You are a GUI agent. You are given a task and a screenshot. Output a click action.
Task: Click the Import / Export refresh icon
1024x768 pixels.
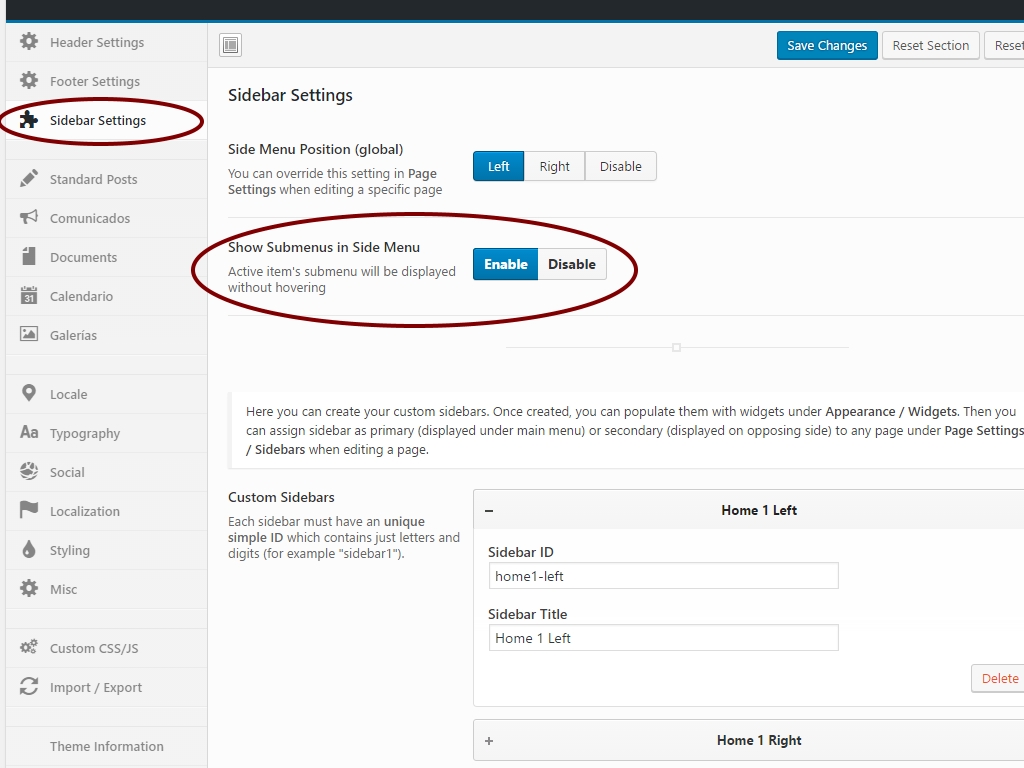point(29,687)
